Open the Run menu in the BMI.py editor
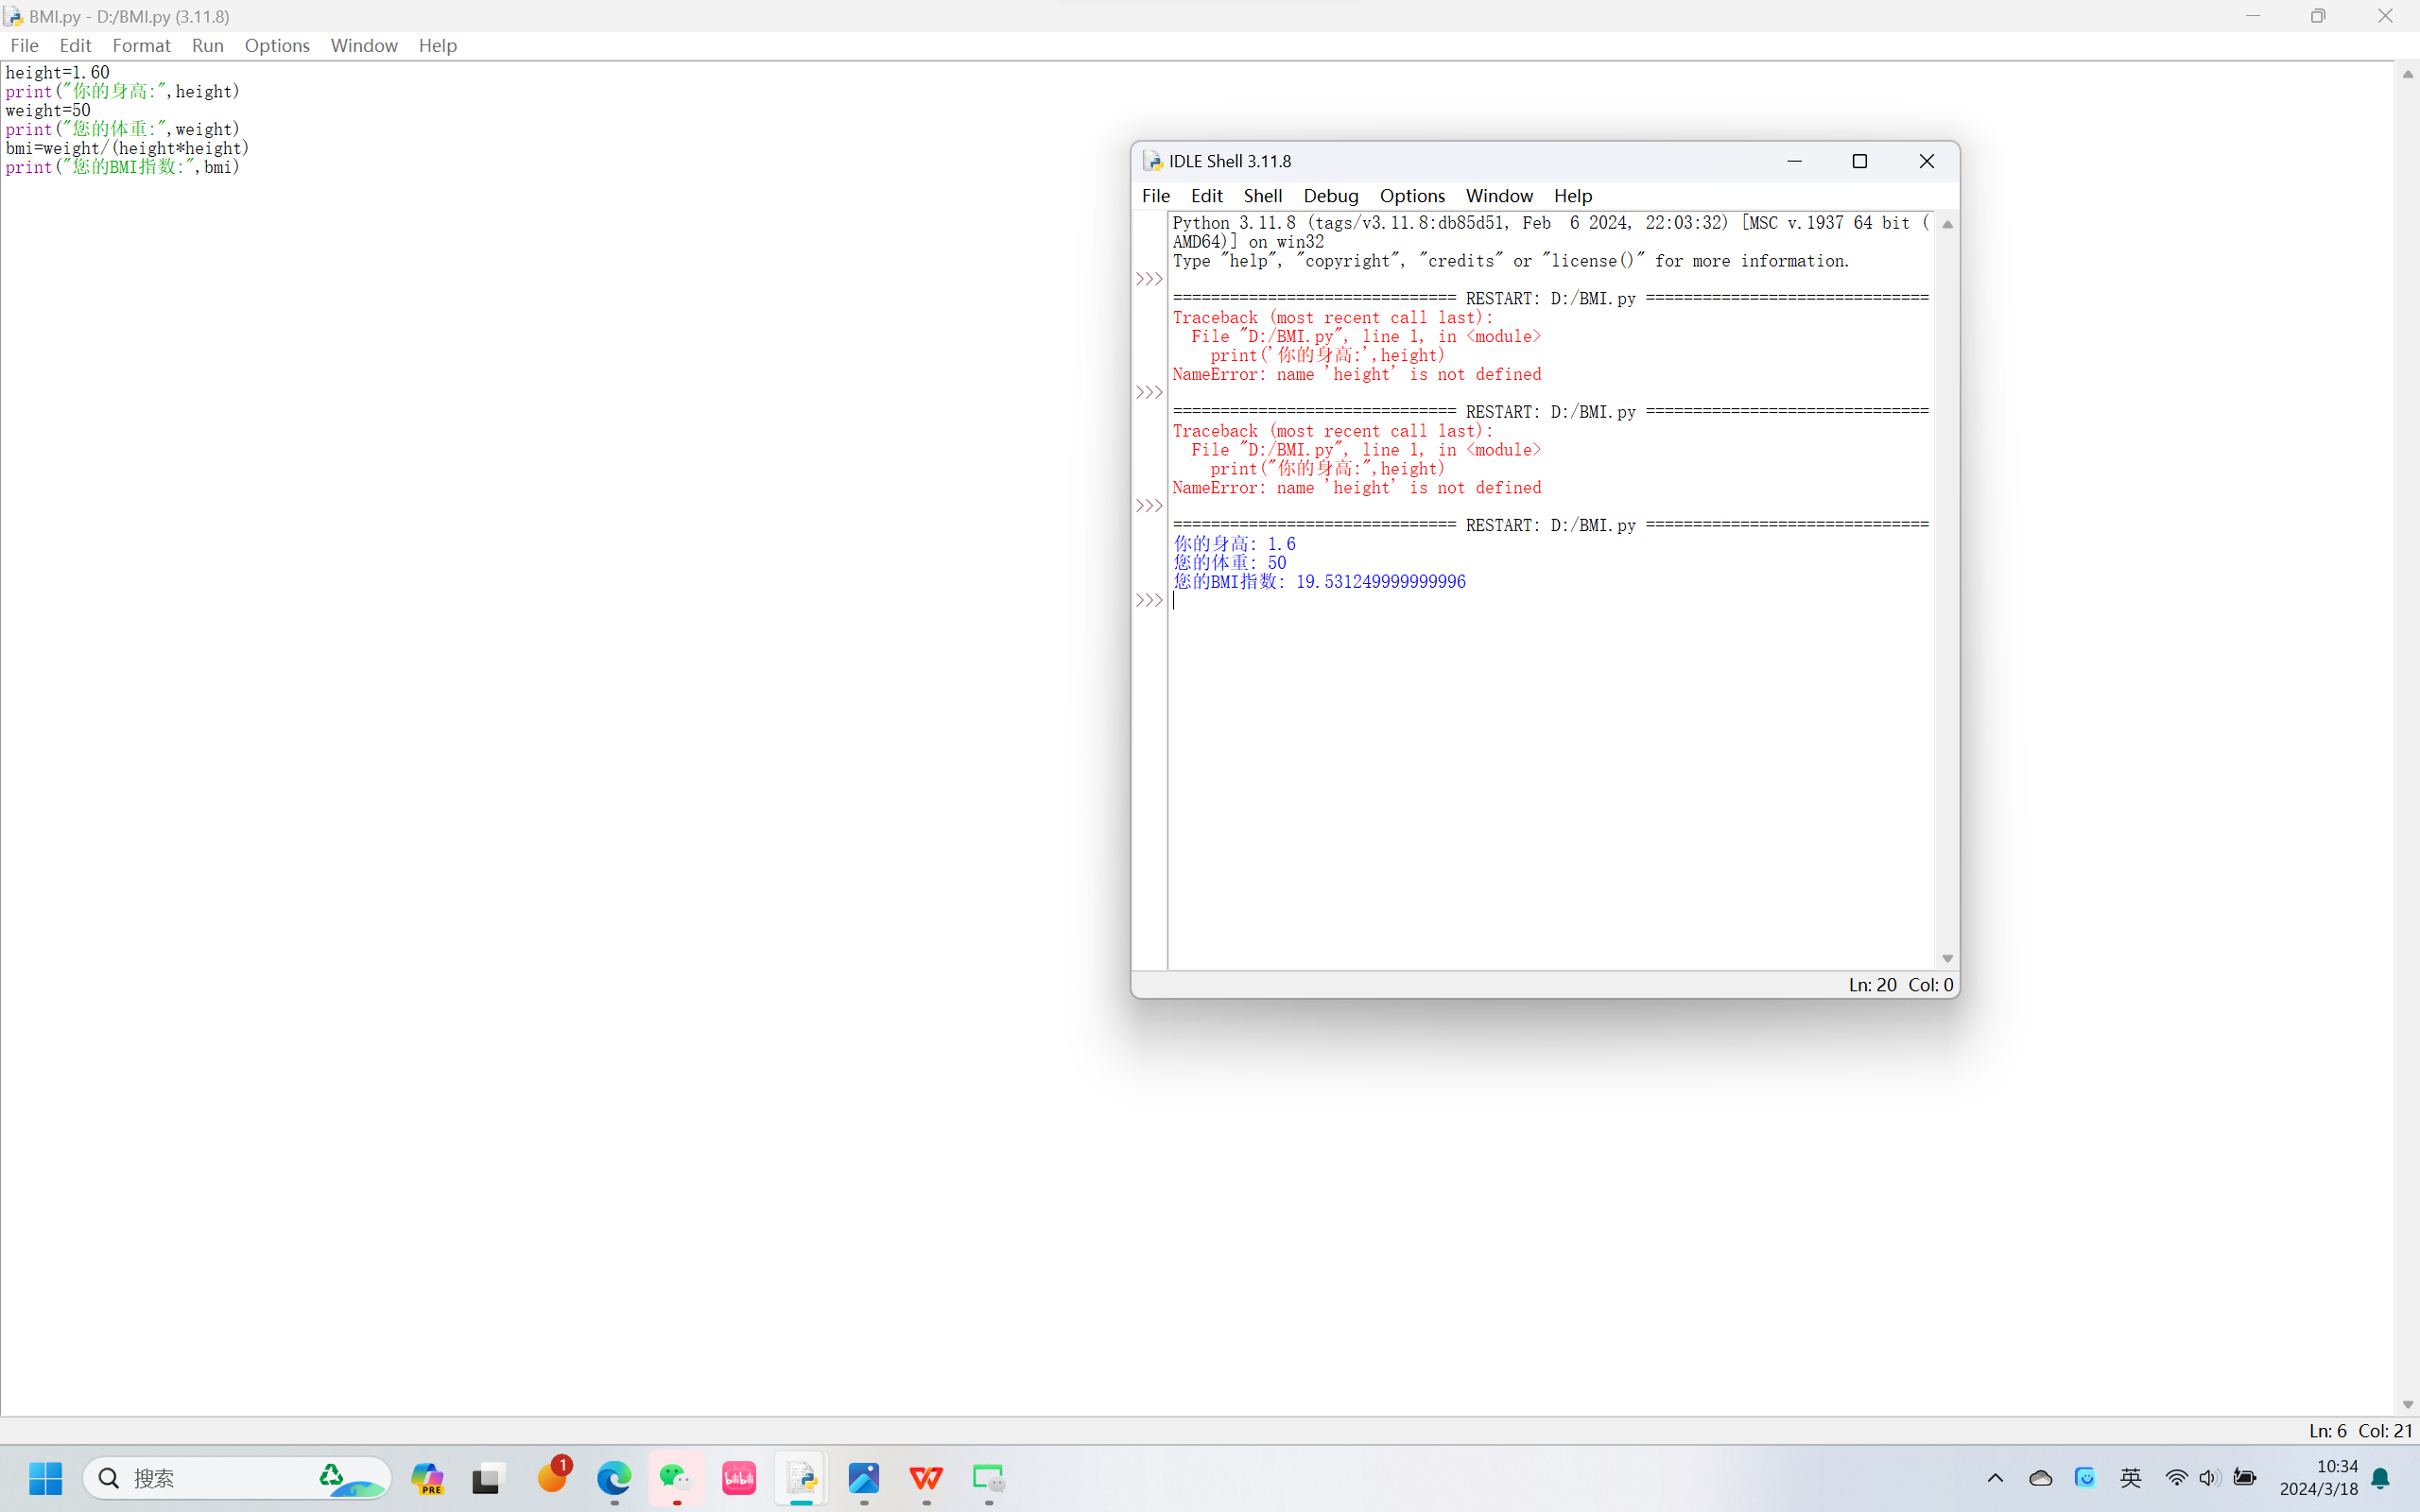The height and width of the screenshot is (1512, 2420). tap(207, 45)
